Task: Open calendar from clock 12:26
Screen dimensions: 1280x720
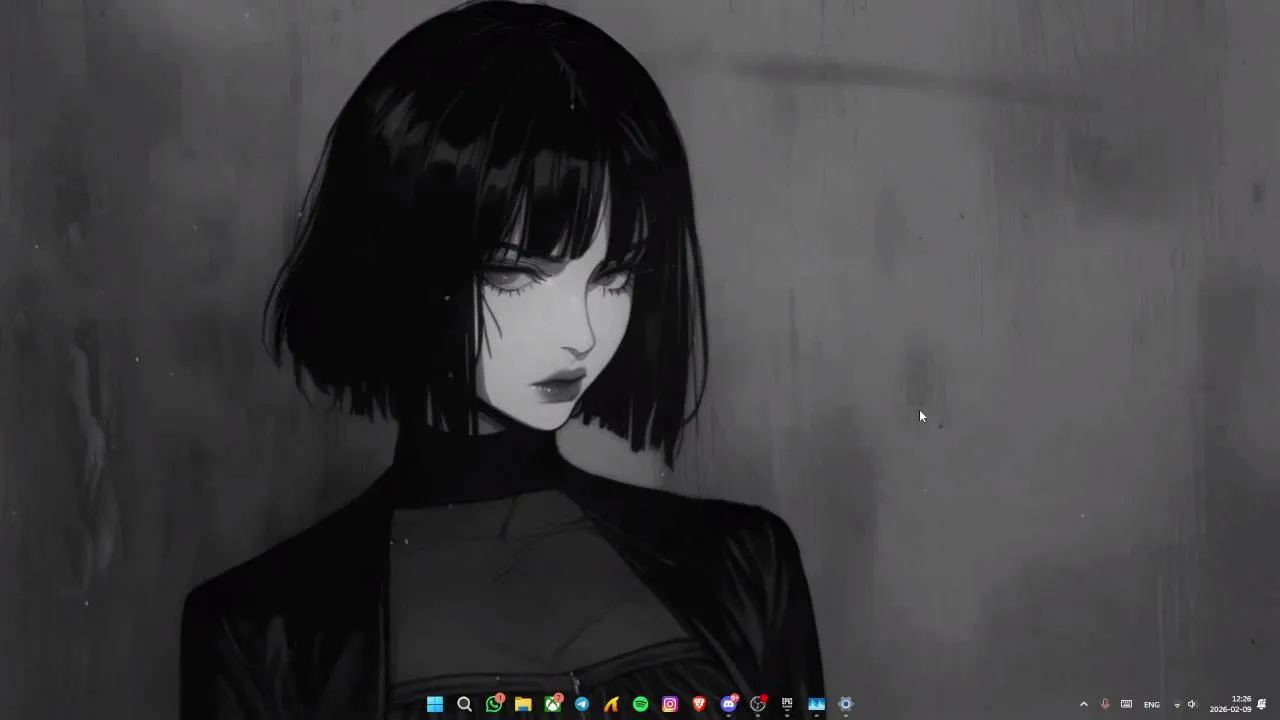Action: [1230, 704]
